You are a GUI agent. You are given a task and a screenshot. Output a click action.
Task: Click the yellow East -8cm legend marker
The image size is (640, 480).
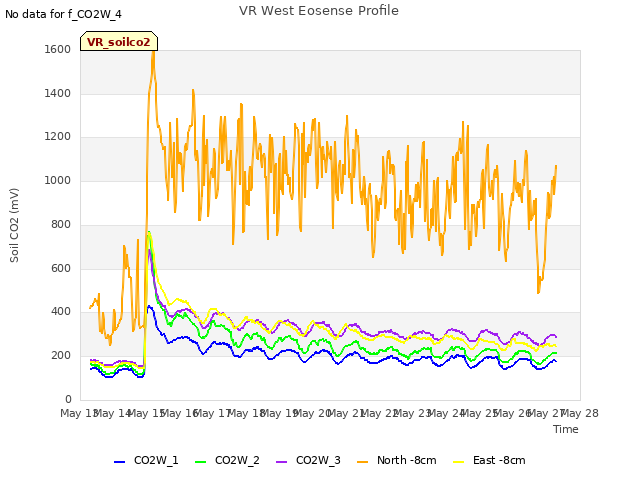[459, 462]
